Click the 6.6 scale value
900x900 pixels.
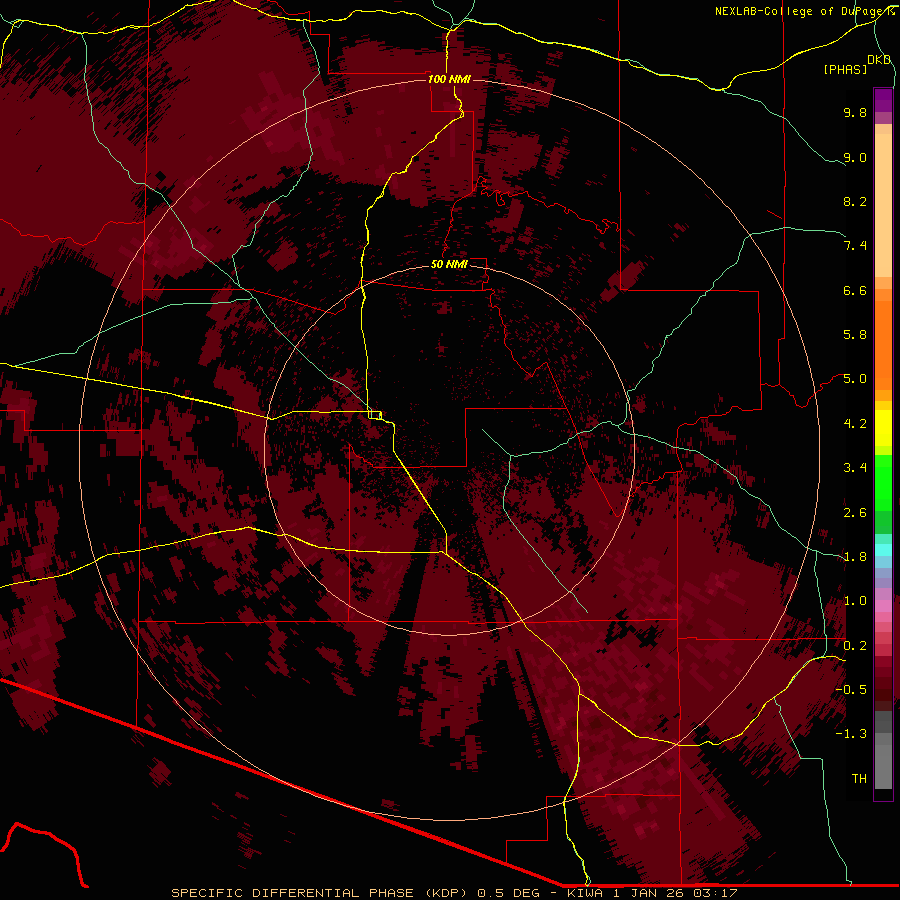coord(855,290)
